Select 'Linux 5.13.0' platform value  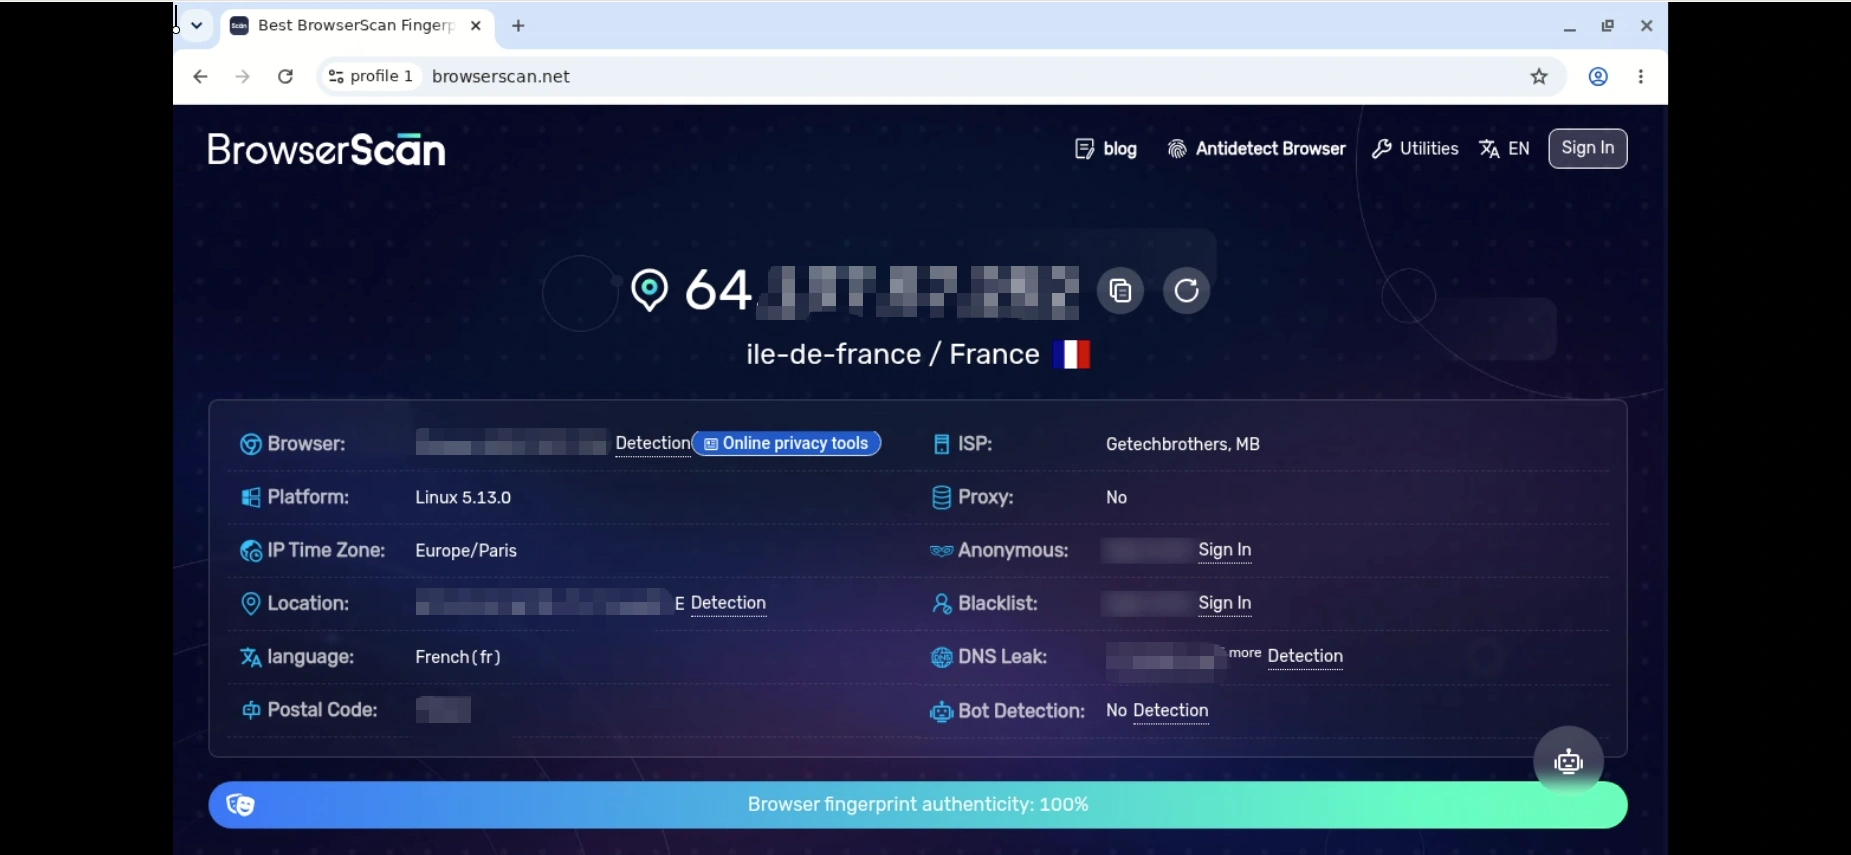point(463,497)
